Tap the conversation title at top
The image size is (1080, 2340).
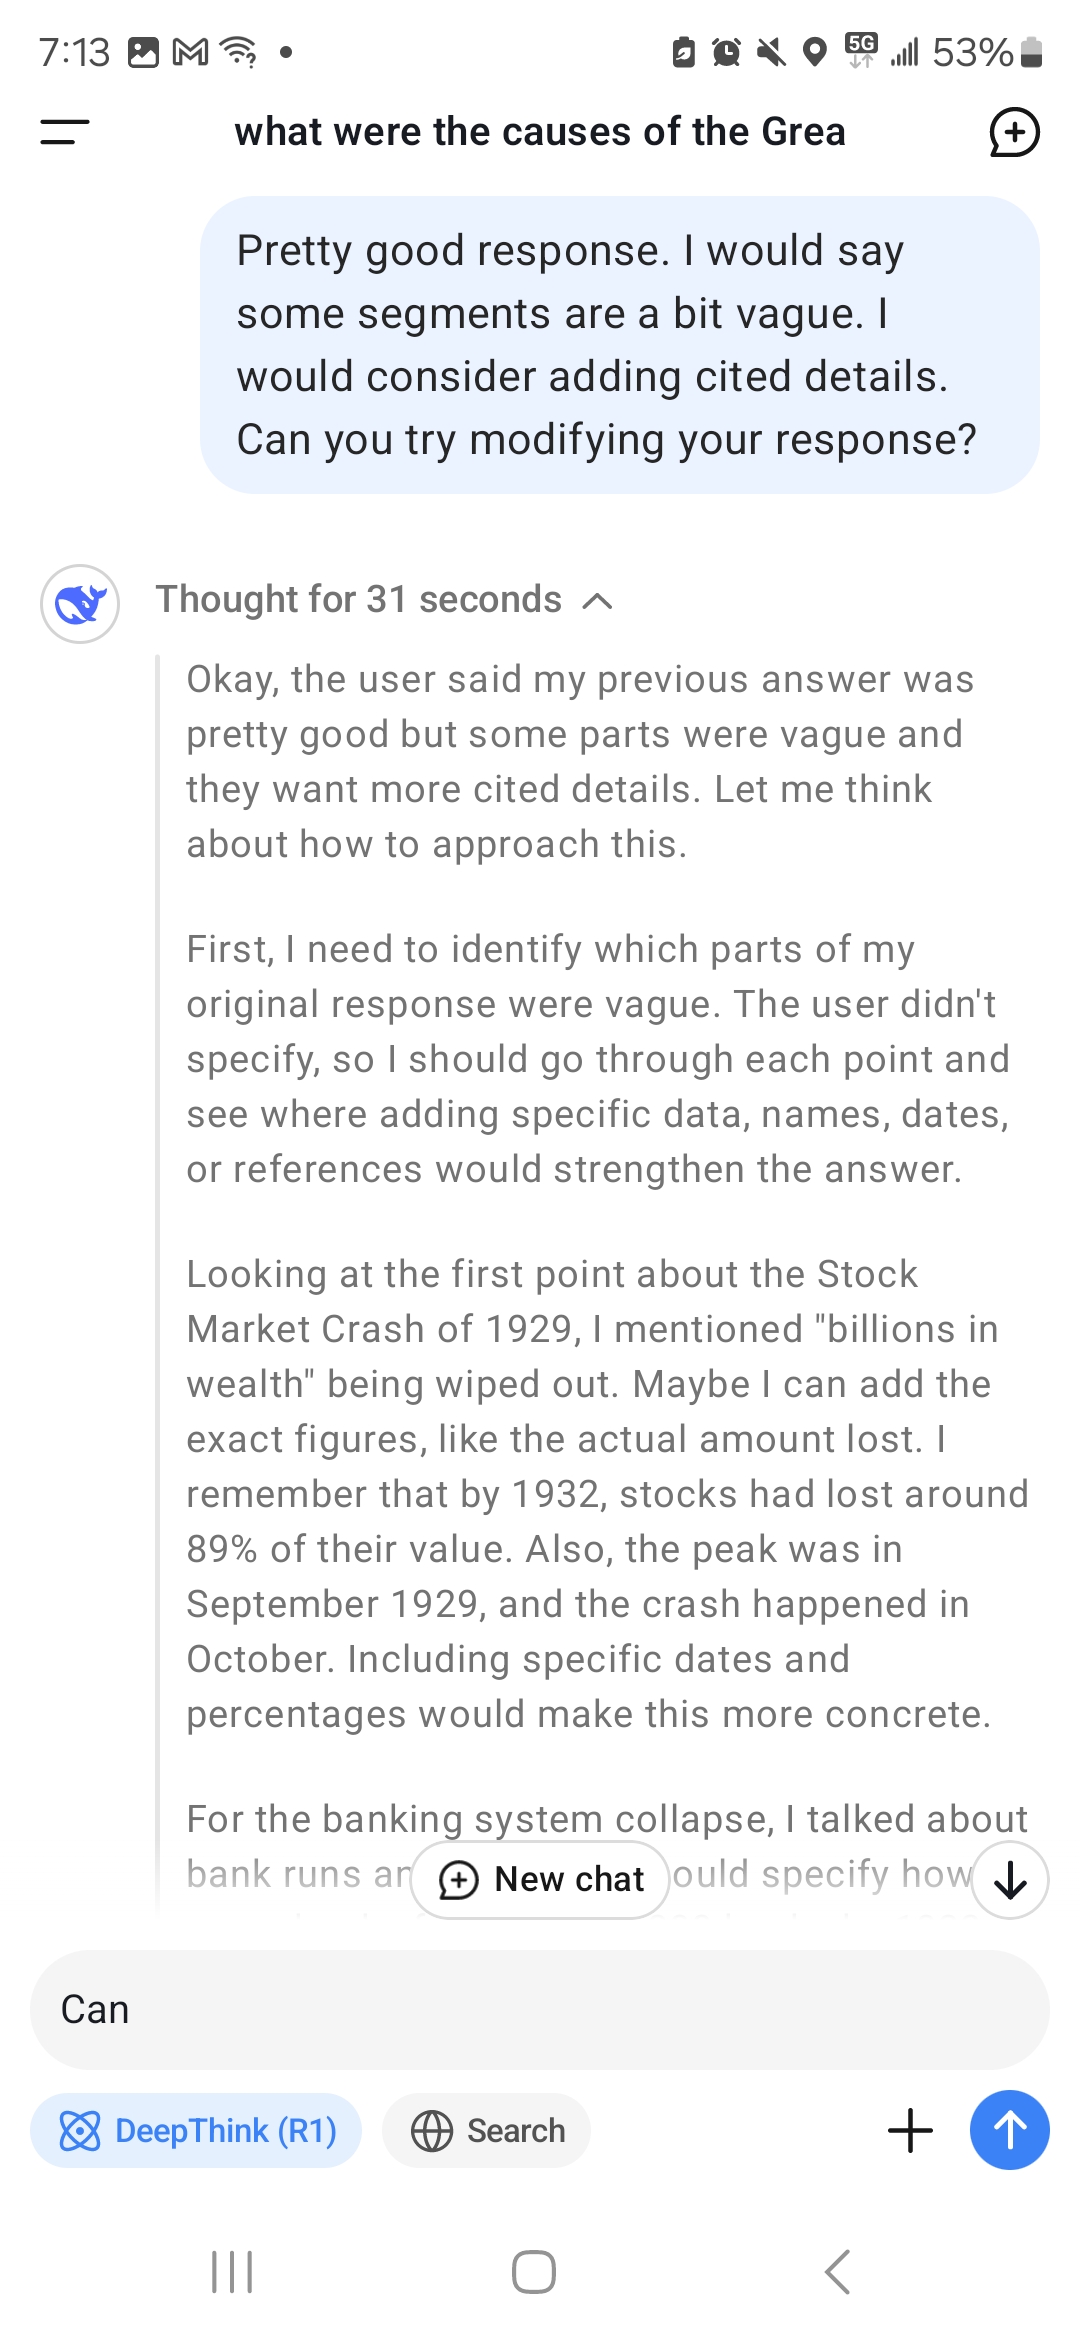(x=540, y=132)
